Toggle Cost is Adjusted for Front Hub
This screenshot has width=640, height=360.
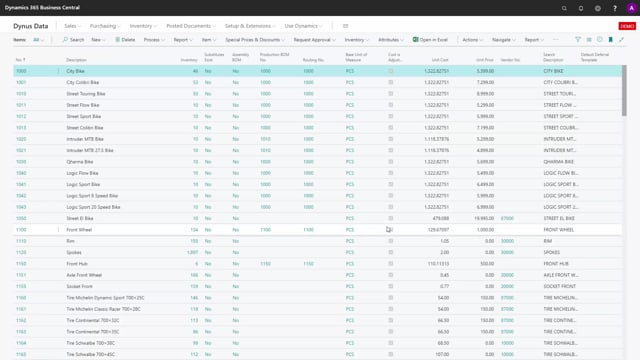pos(391,264)
